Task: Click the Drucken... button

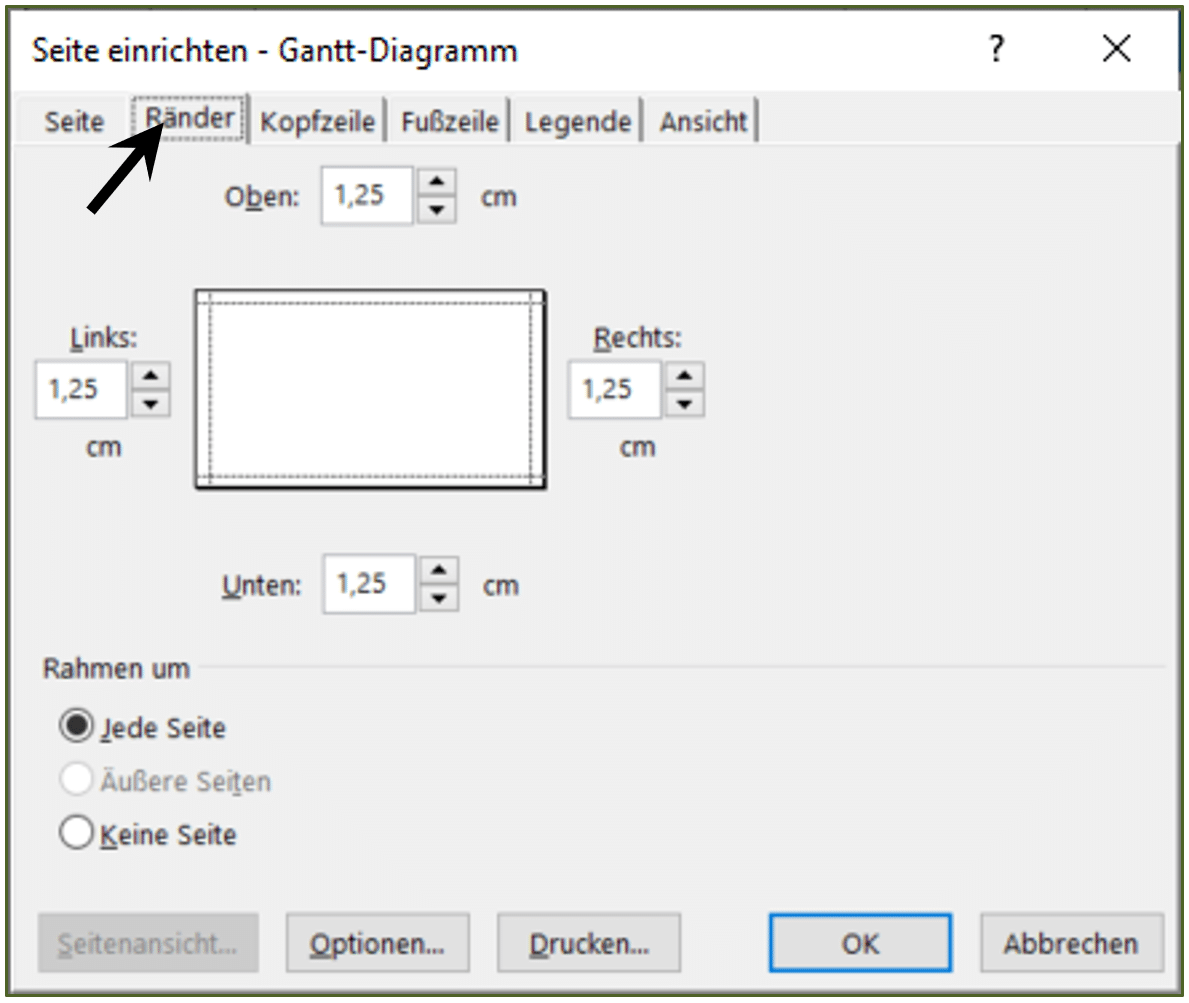Action: coord(589,943)
